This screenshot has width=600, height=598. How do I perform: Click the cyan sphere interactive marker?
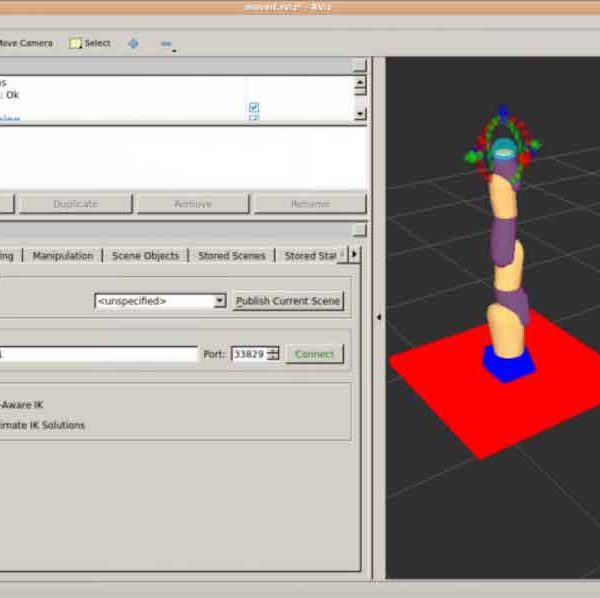504,153
